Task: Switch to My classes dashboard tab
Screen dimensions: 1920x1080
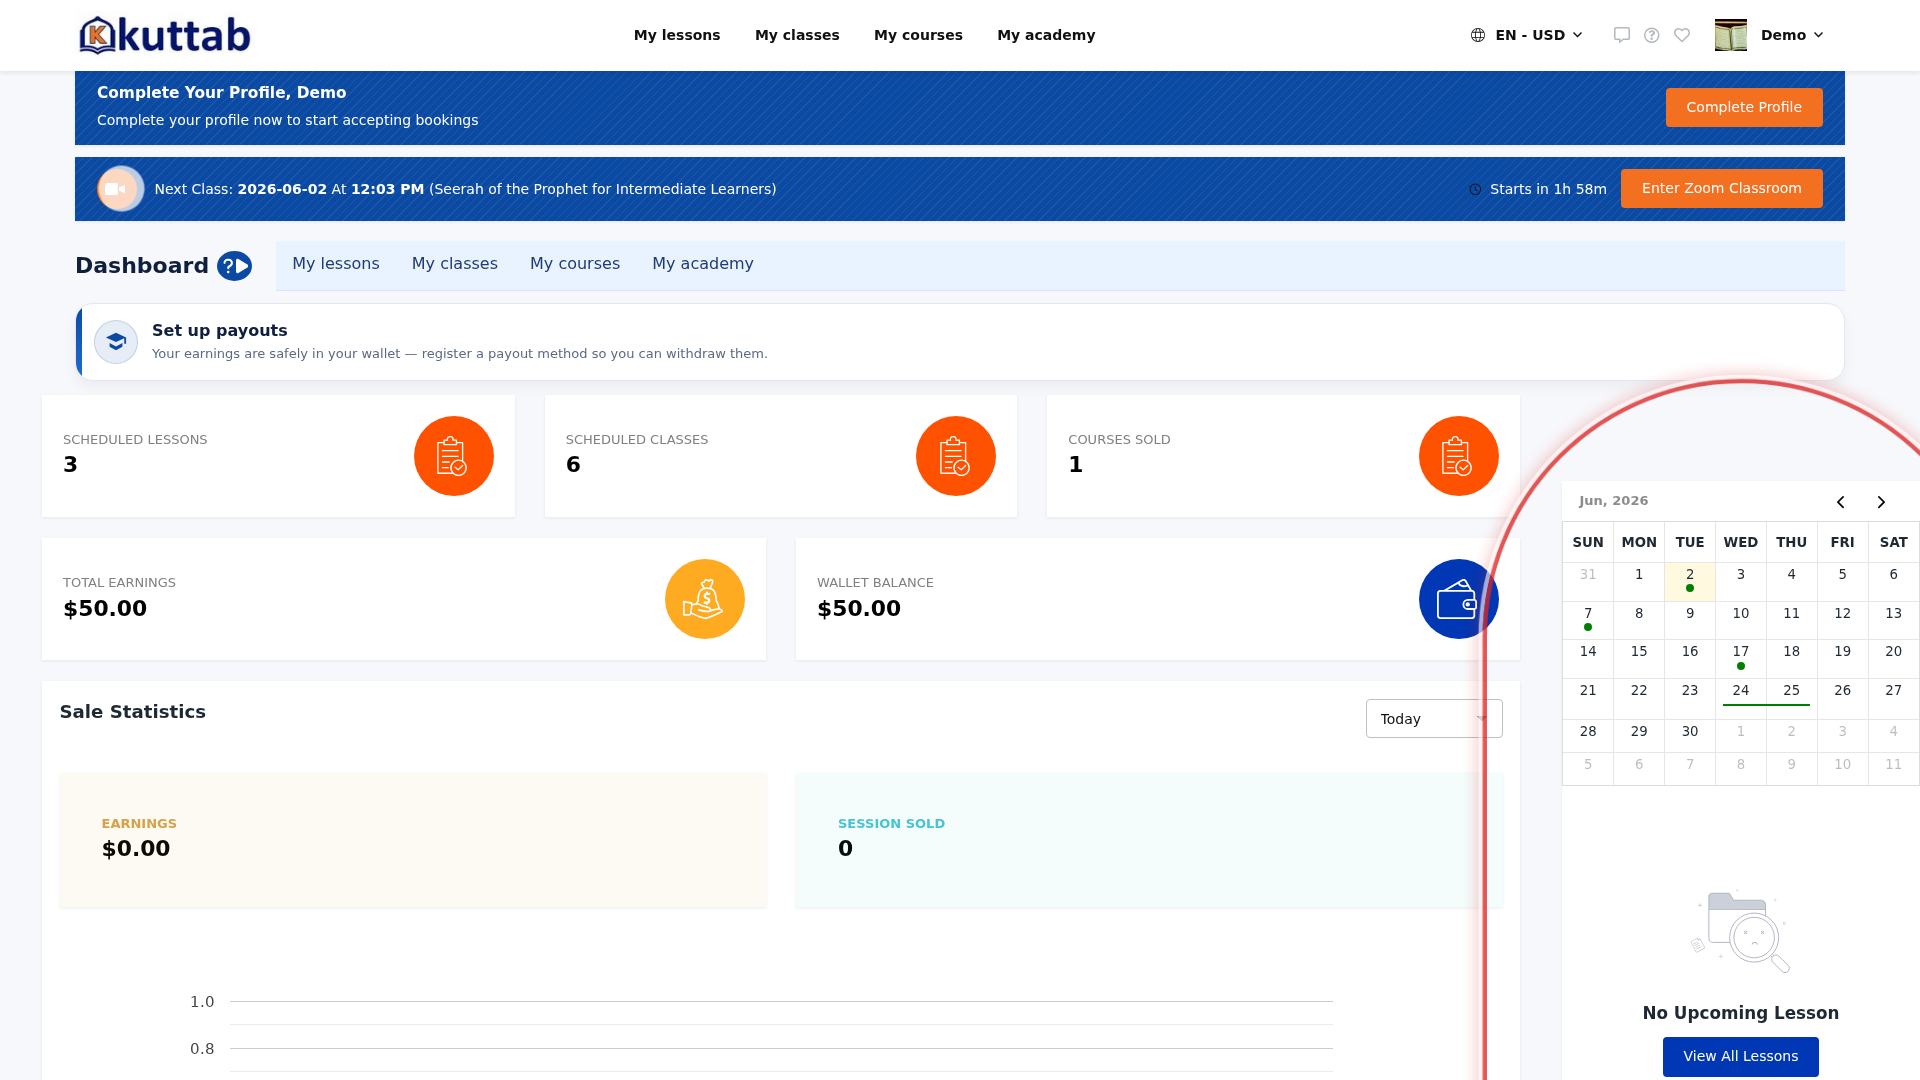Action: click(x=455, y=264)
